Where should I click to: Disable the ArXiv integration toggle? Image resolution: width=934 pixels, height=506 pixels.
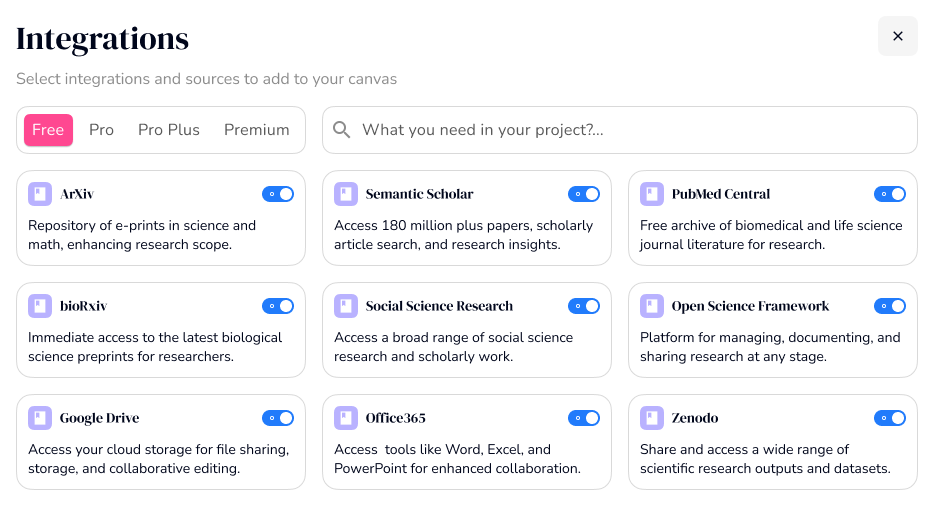[278, 194]
